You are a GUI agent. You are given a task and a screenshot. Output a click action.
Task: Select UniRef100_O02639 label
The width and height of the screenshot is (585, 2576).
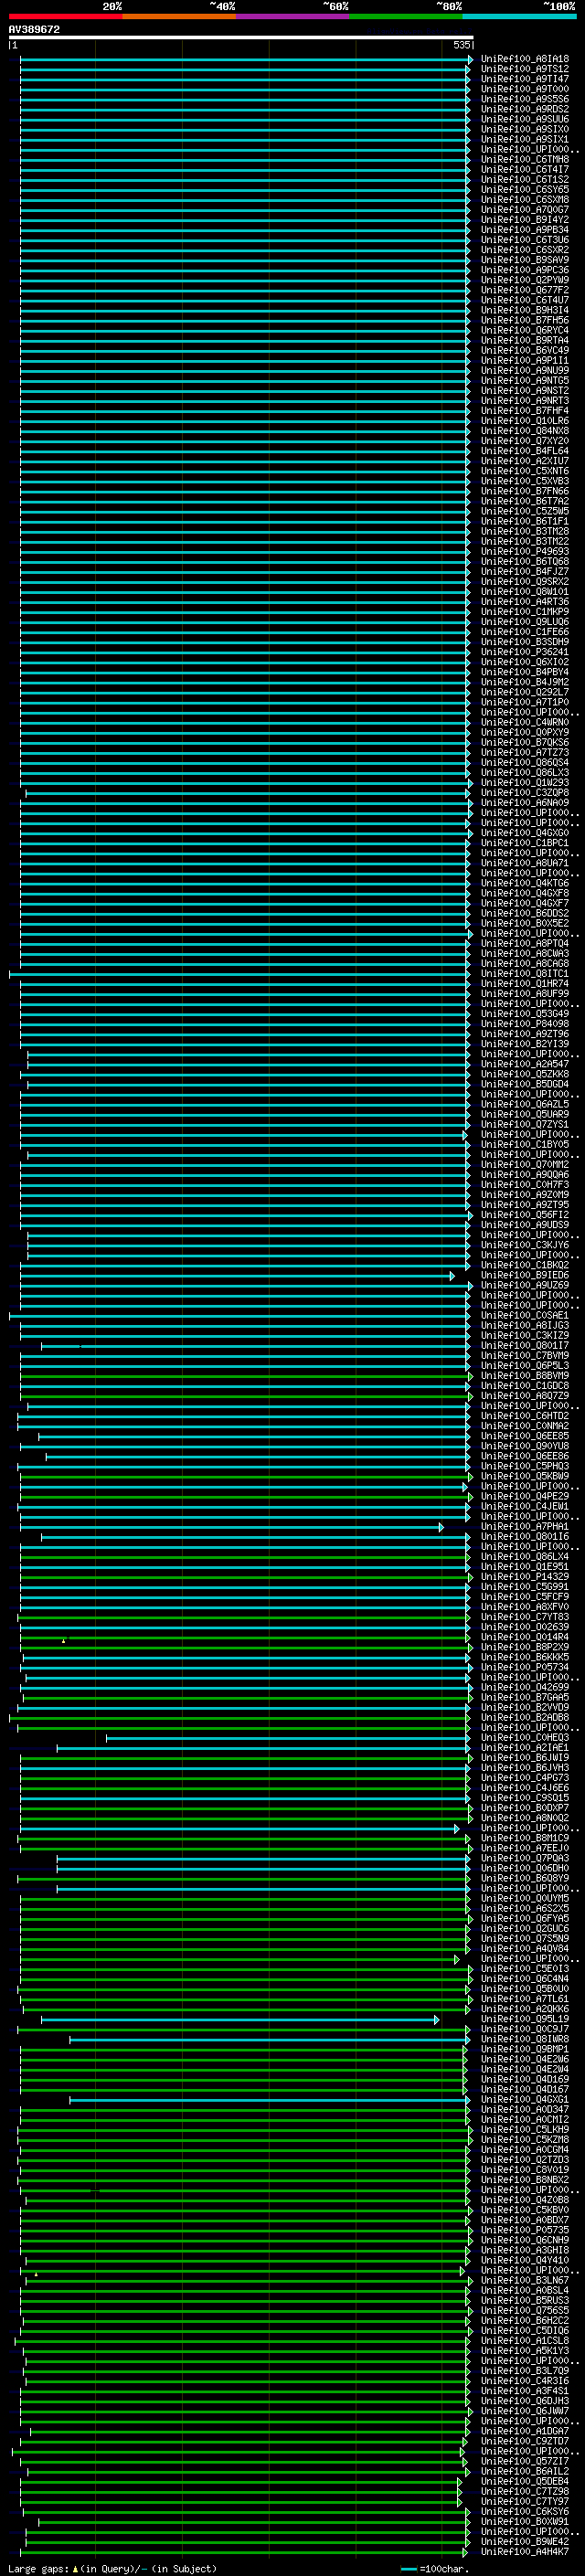[525, 1628]
